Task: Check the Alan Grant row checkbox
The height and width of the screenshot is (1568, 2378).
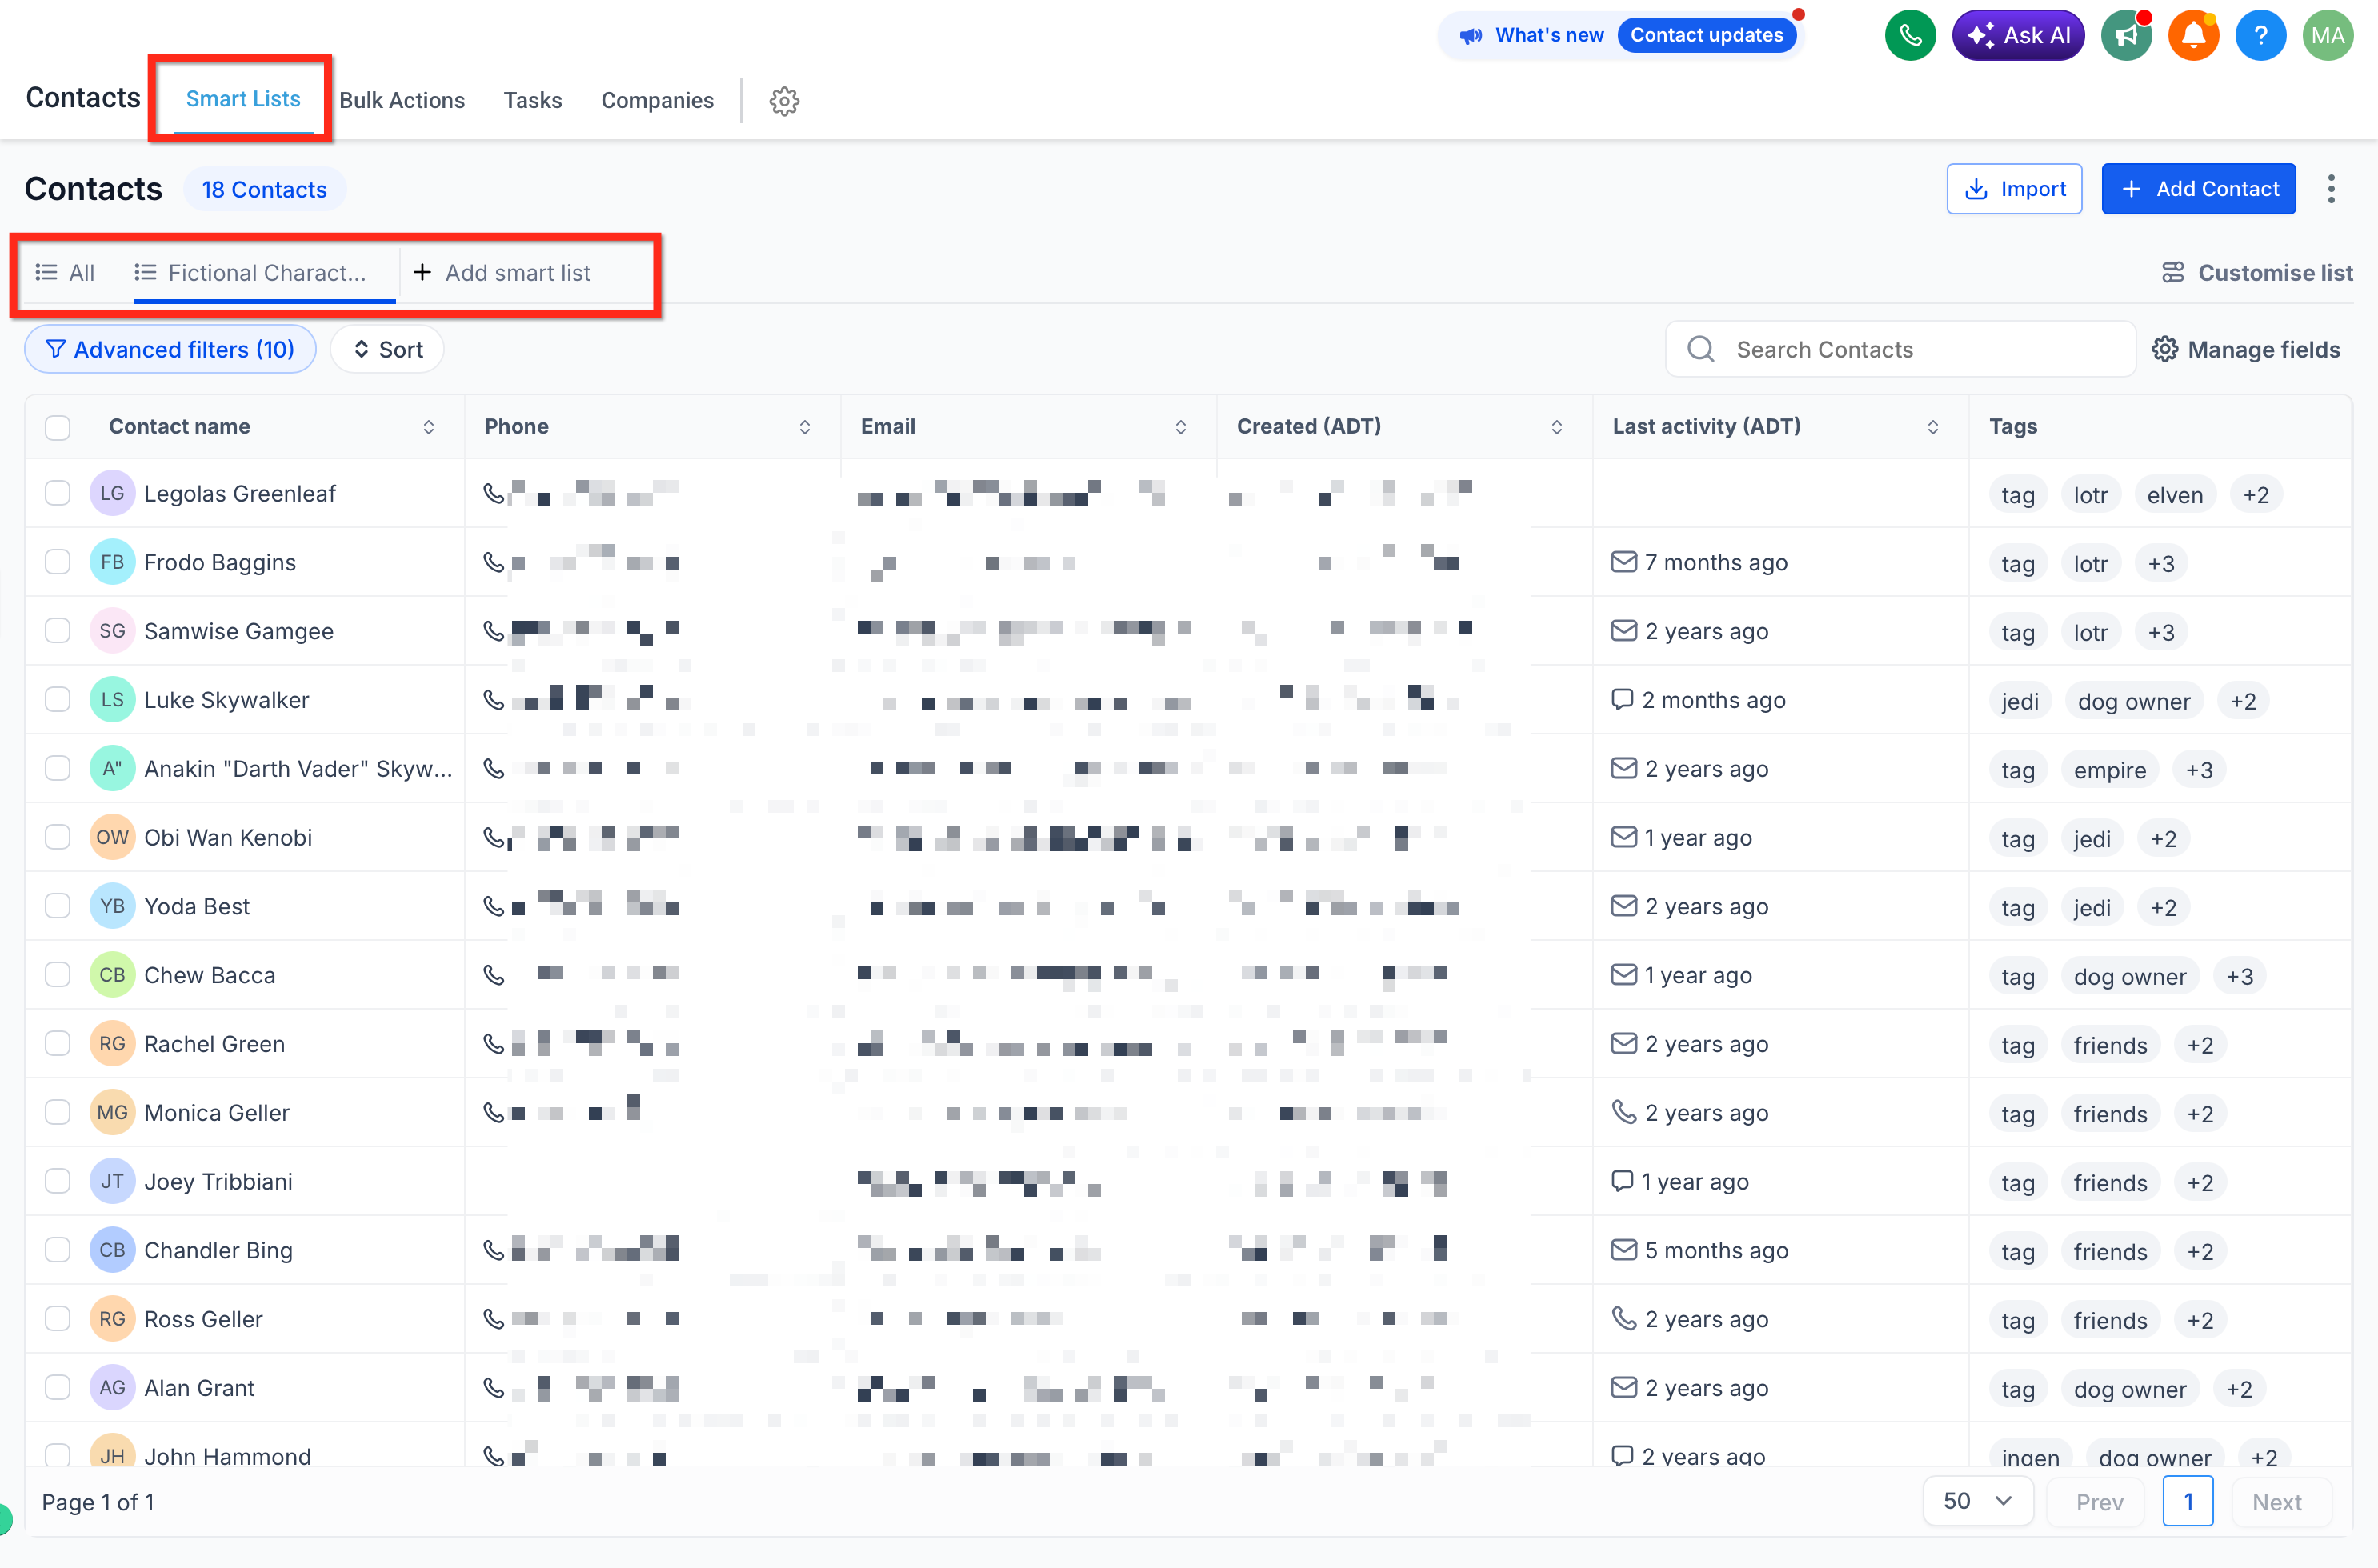Action: tap(58, 1388)
